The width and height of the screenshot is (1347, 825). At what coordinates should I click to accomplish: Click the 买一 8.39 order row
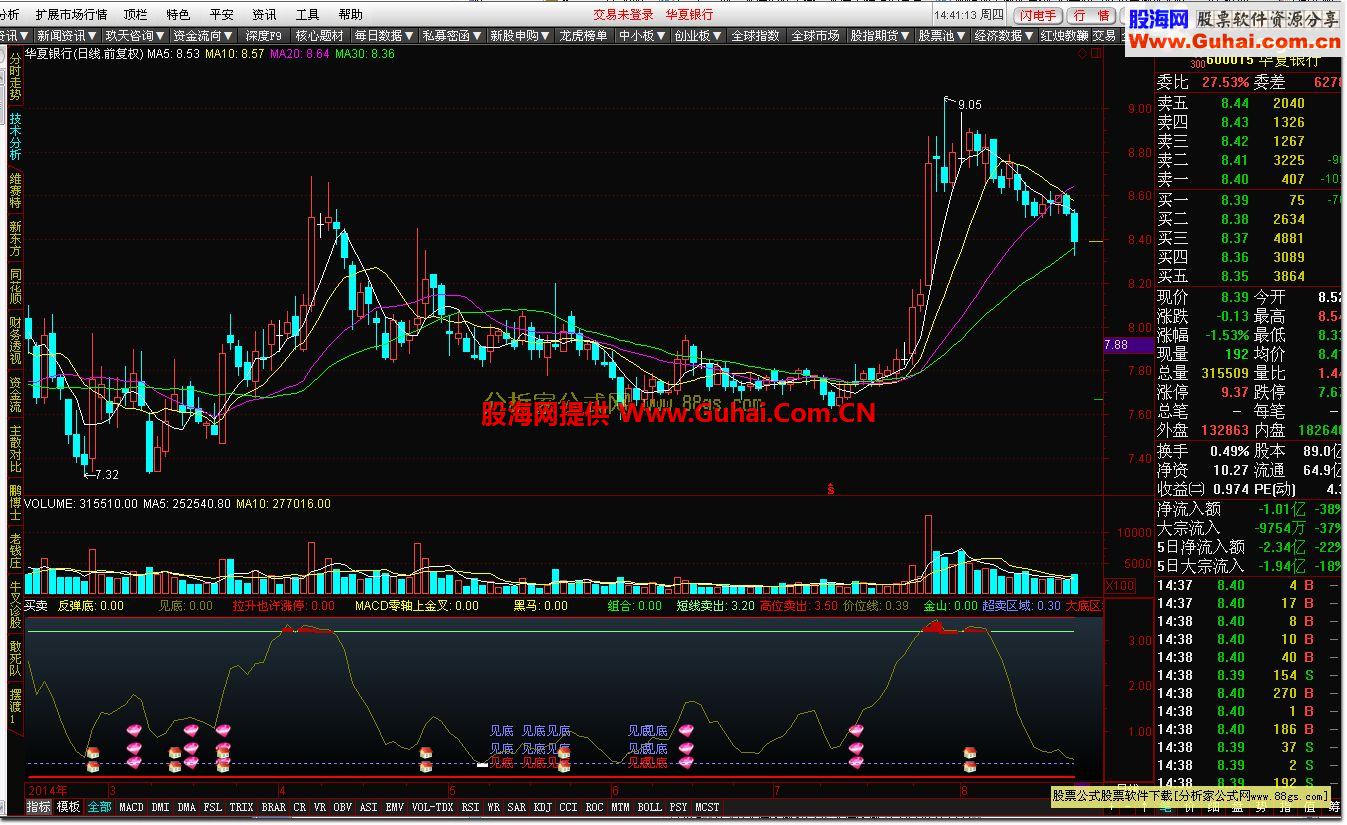(1250, 200)
